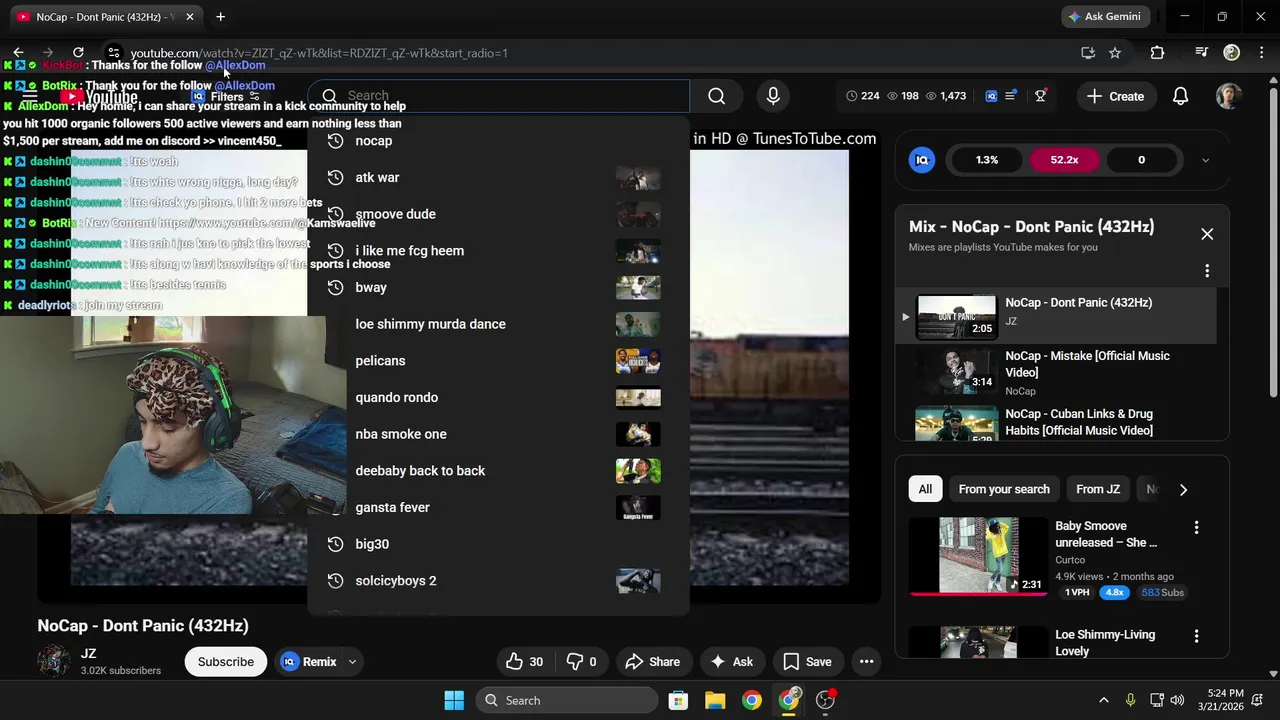Click the YouTube search input field
The height and width of the screenshot is (720, 1280).
click(498, 96)
